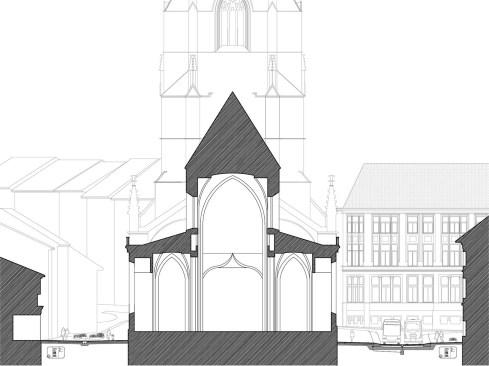Select the right bus on the street
Viewport: 489px width, 366px height.
[x=413, y=330]
